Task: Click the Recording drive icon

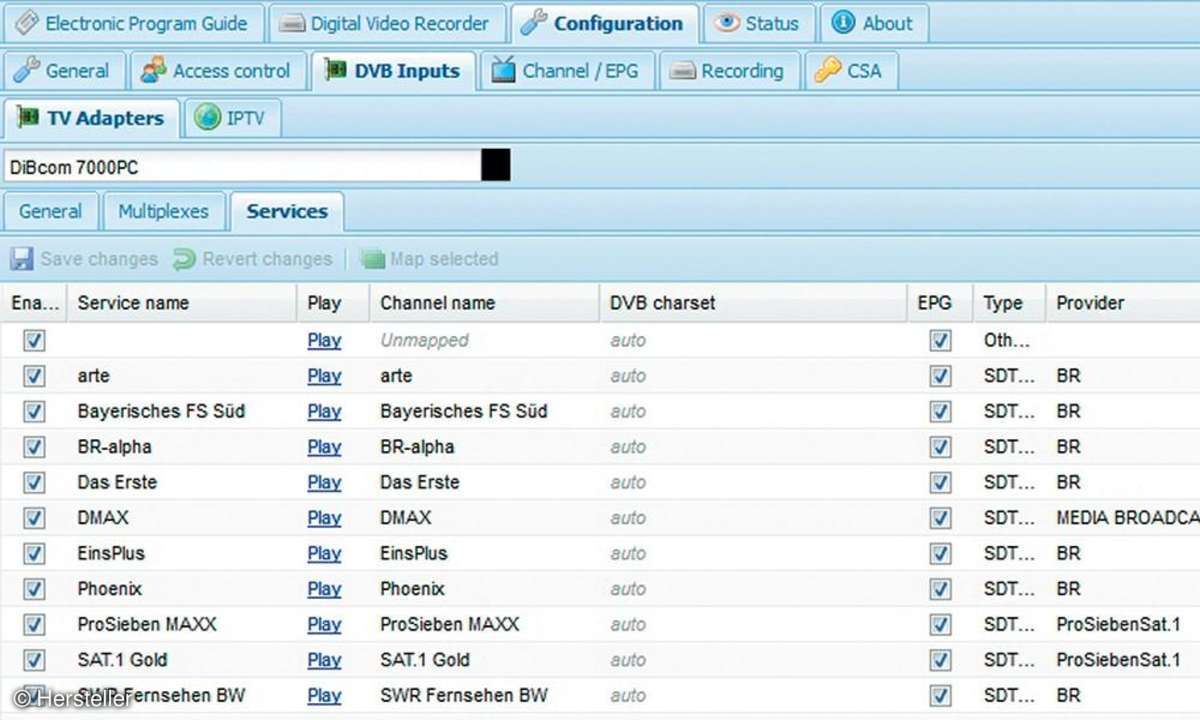Action: (682, 71)
